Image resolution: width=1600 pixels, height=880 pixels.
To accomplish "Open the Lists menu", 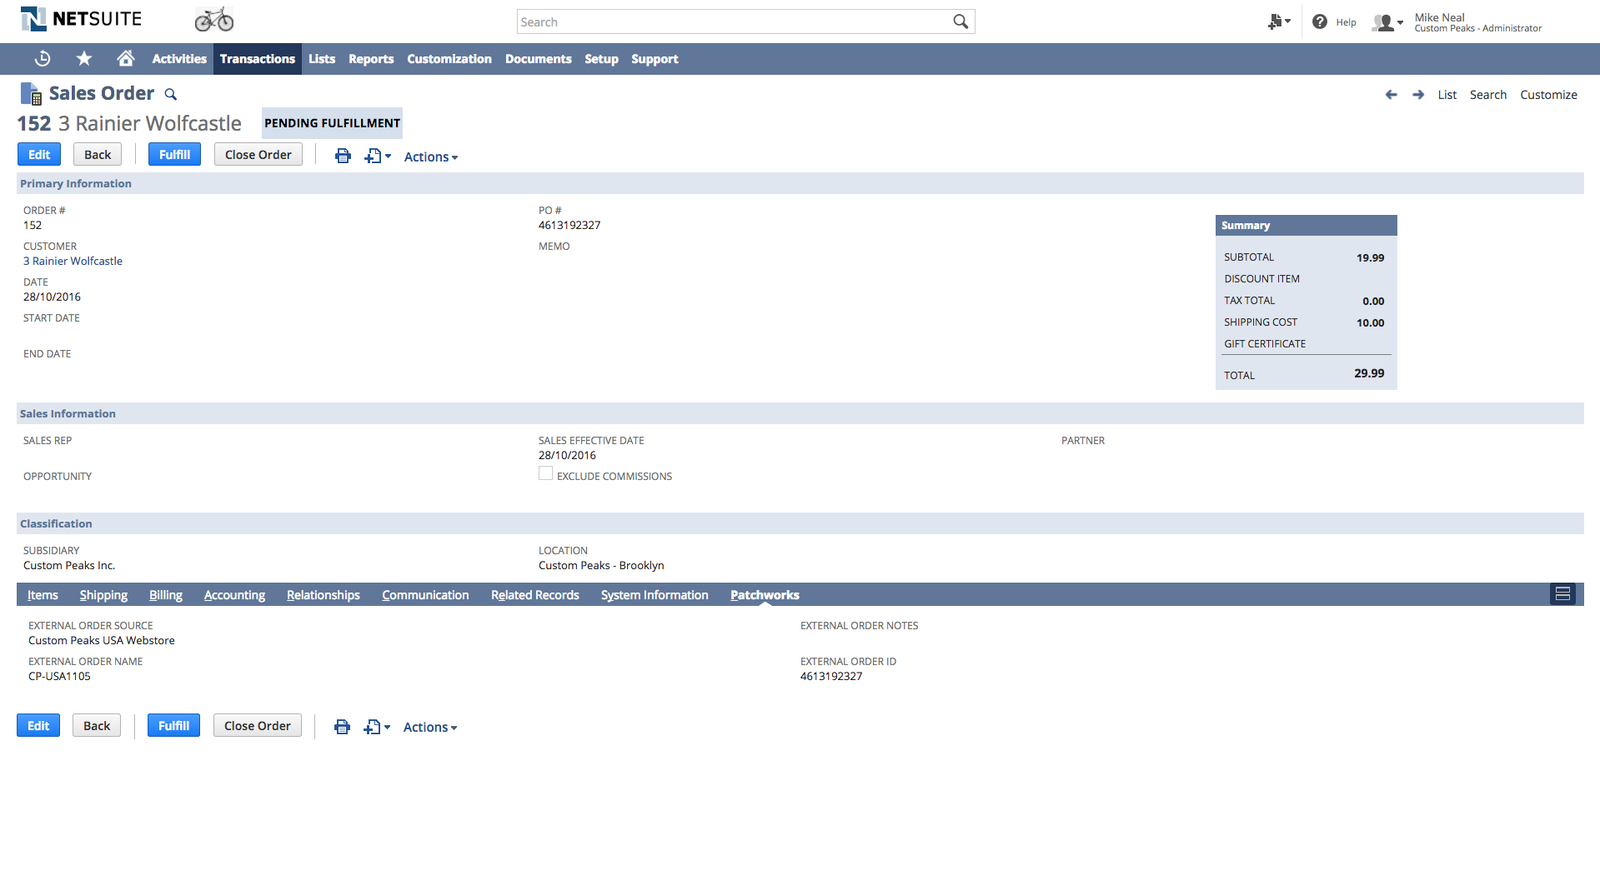I will [322, 59].
